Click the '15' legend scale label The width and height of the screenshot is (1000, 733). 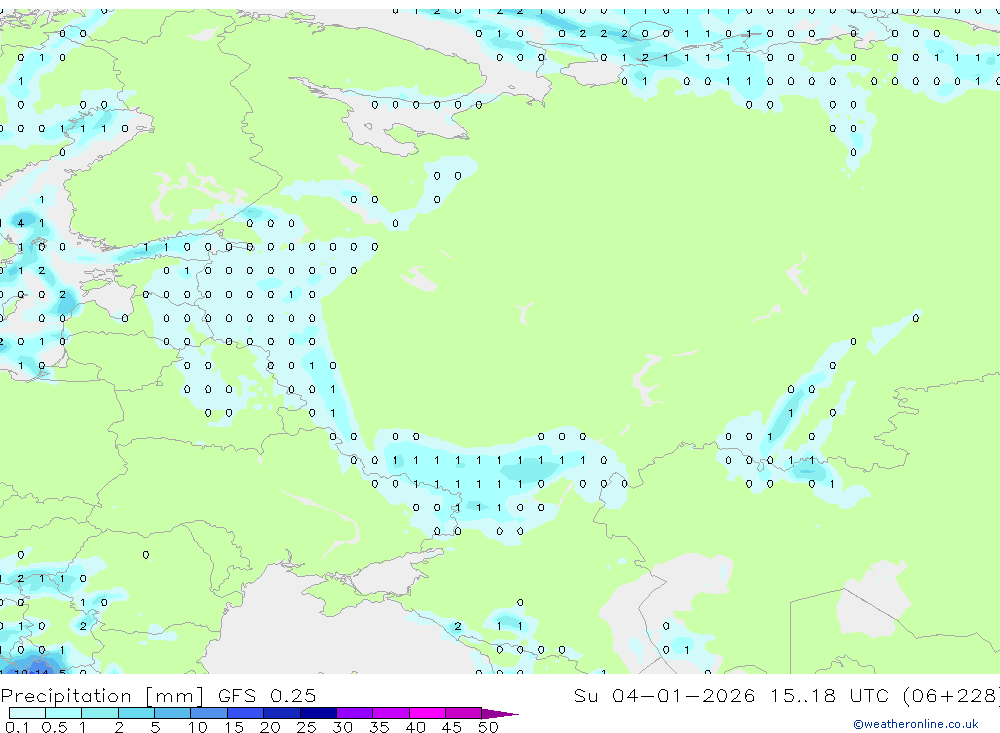click(233, 727)
